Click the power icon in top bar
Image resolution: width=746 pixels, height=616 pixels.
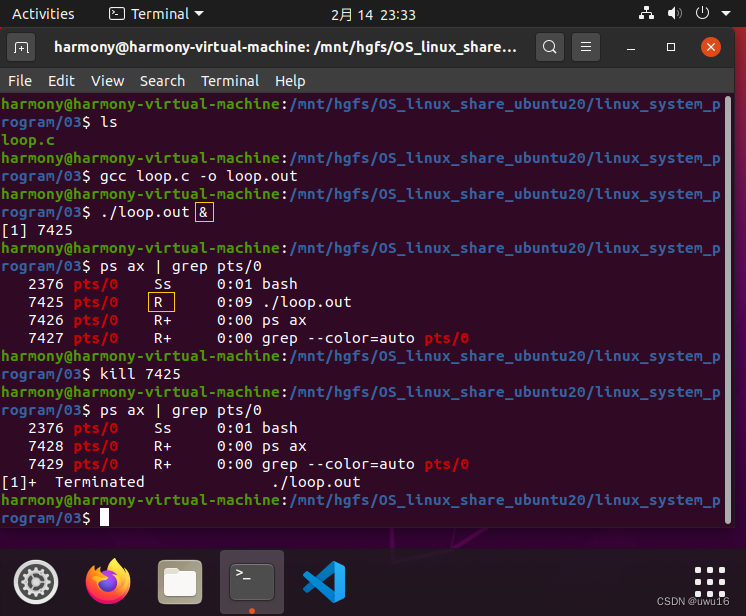click(702, 13)
